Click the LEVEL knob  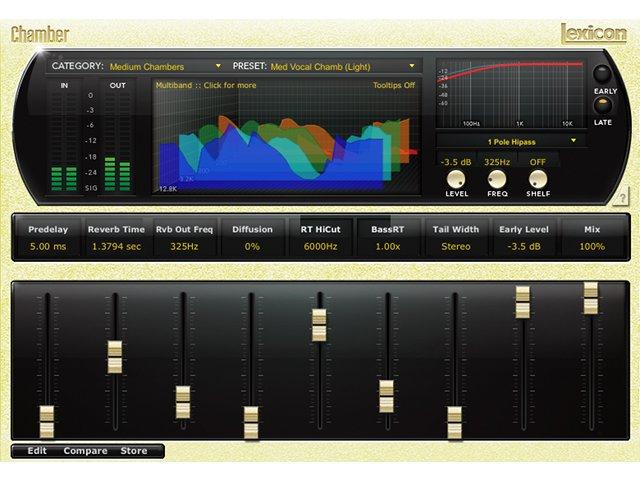point(456,179)
